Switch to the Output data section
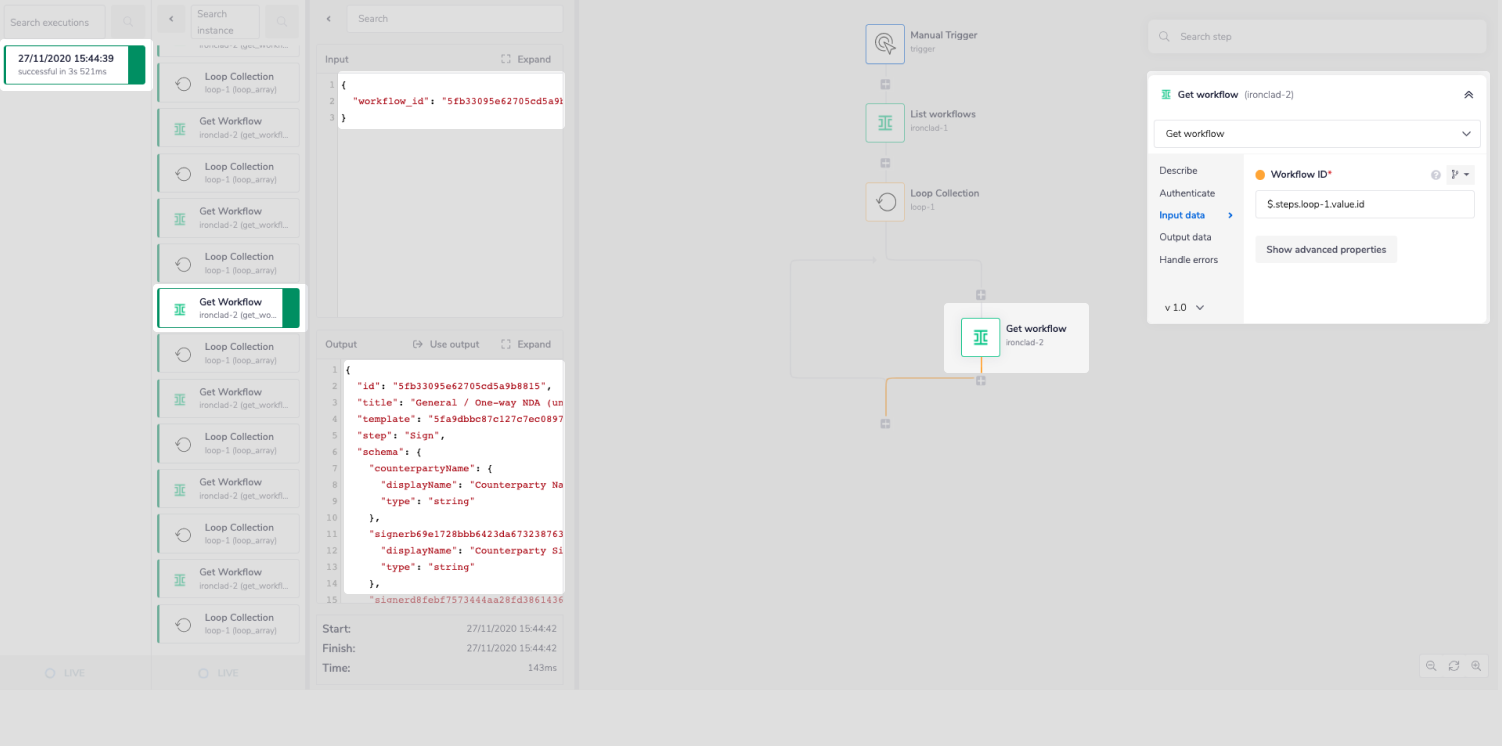The image size is (1502, 746). click(1187, 237)
